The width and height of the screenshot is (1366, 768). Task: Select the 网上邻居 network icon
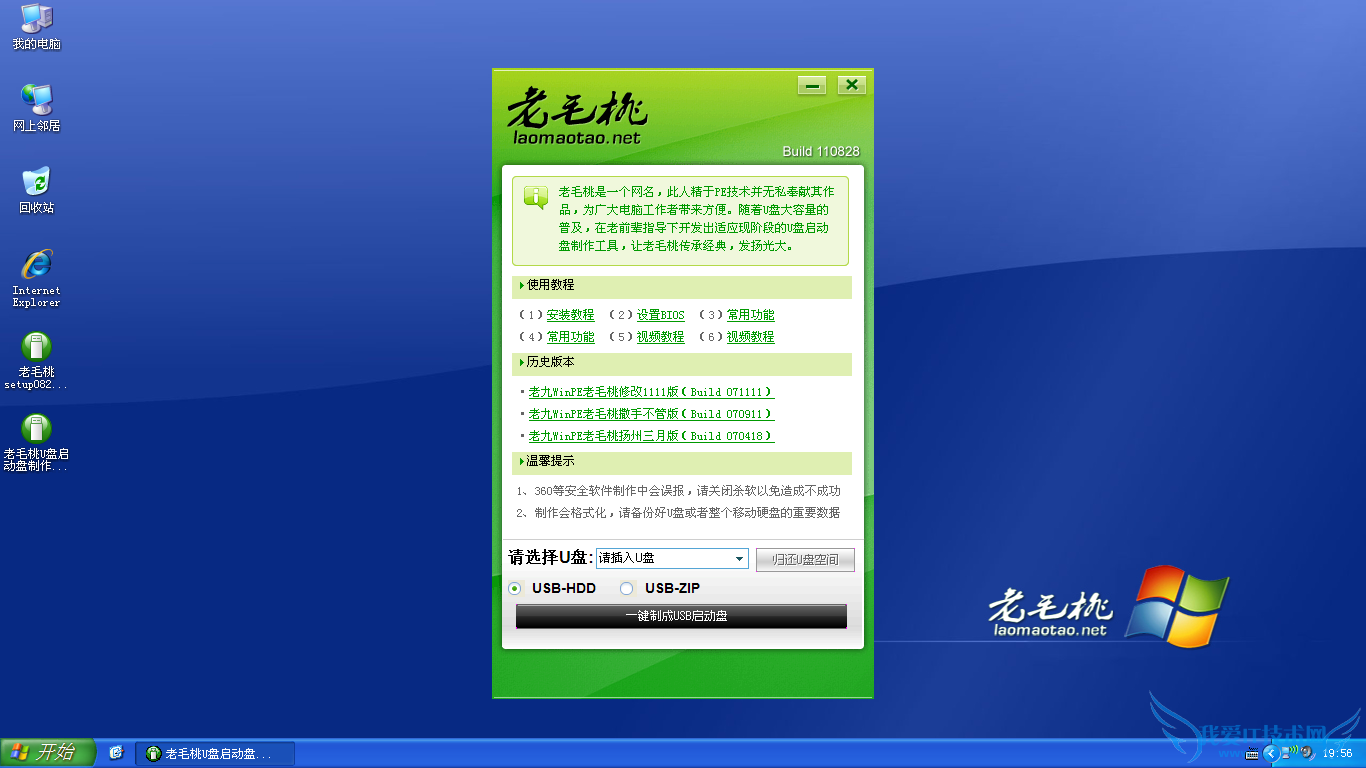(37, 109)
